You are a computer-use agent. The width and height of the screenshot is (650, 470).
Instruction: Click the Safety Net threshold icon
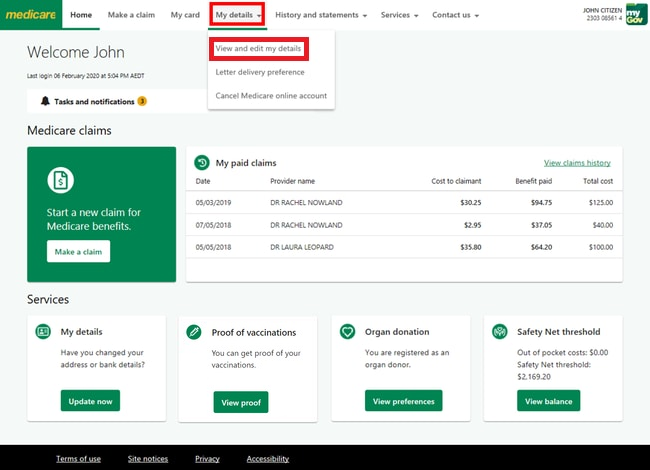click(x=499, y=332)
